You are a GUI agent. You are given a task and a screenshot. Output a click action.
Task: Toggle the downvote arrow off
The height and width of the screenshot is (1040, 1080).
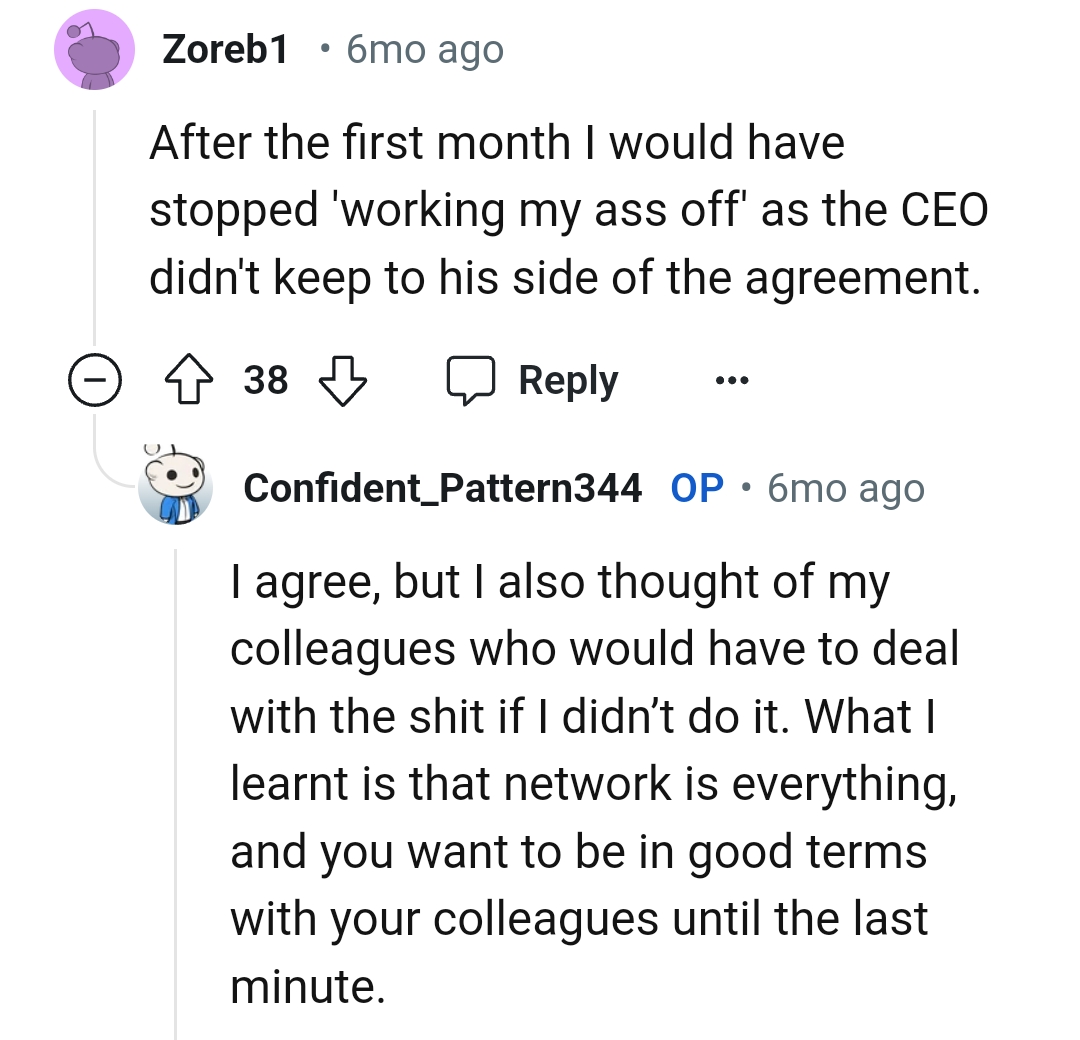[x=342, y=379]
